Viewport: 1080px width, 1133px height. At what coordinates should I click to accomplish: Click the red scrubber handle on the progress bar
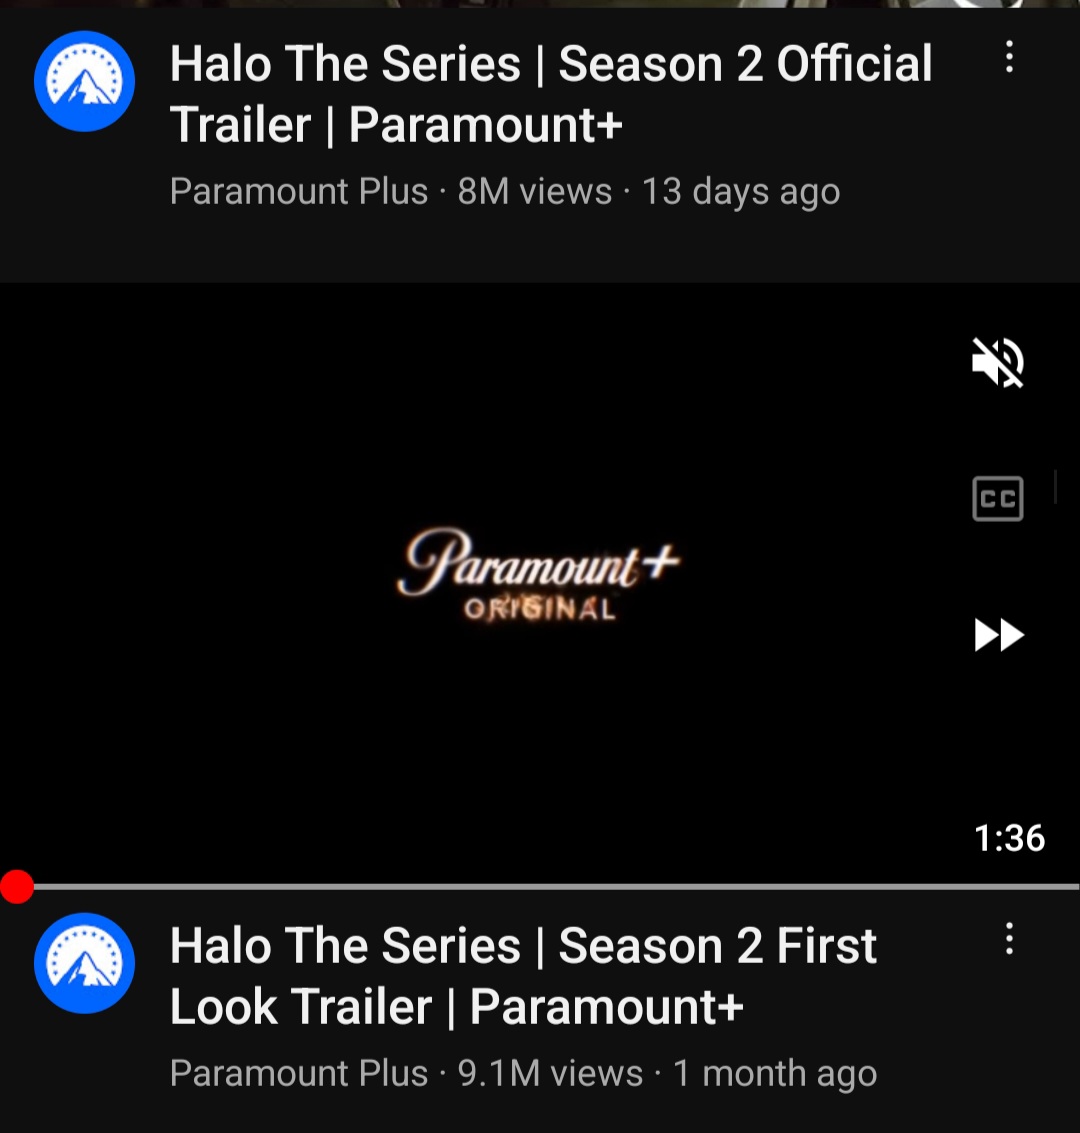[x=17, y=887]
